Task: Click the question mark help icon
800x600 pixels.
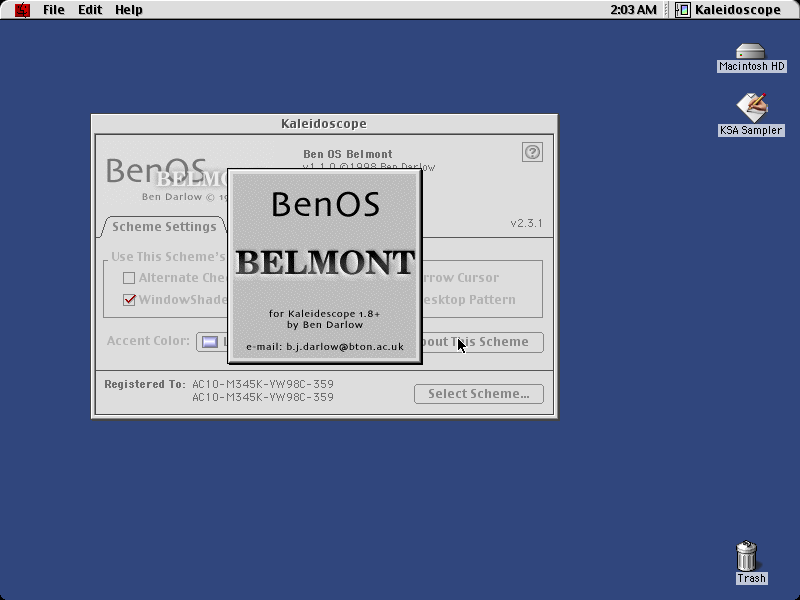Action: tap(532, 152)
